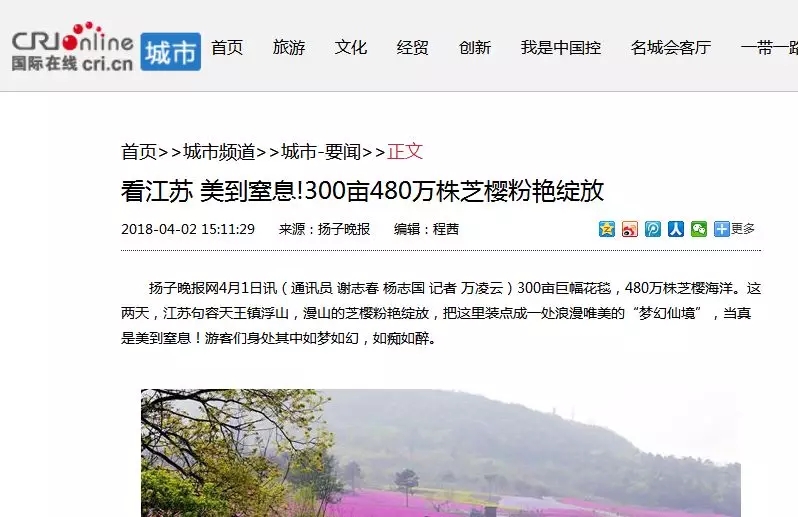Image resolution: width=798 pixels, height=517 pixels.
Task: Share via Tencent Weibo icon
Action: click(x=653, y=229)
